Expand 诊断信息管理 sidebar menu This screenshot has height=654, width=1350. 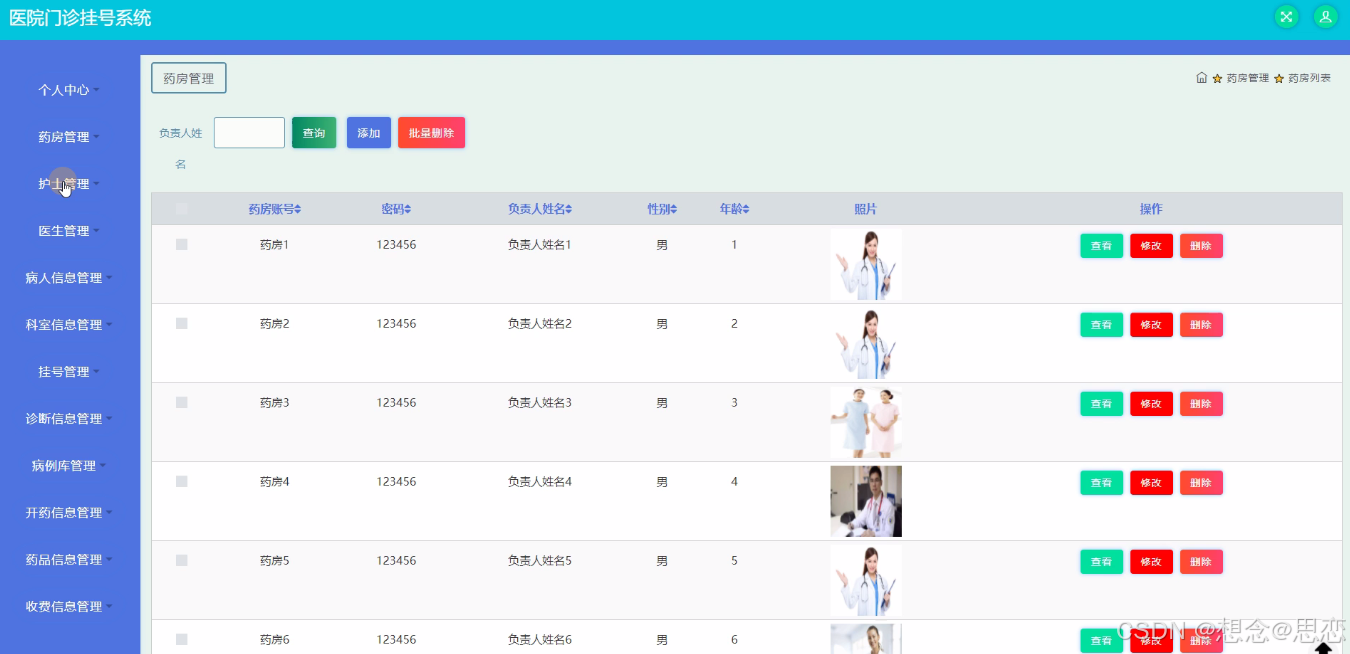(x=69, y=419)
